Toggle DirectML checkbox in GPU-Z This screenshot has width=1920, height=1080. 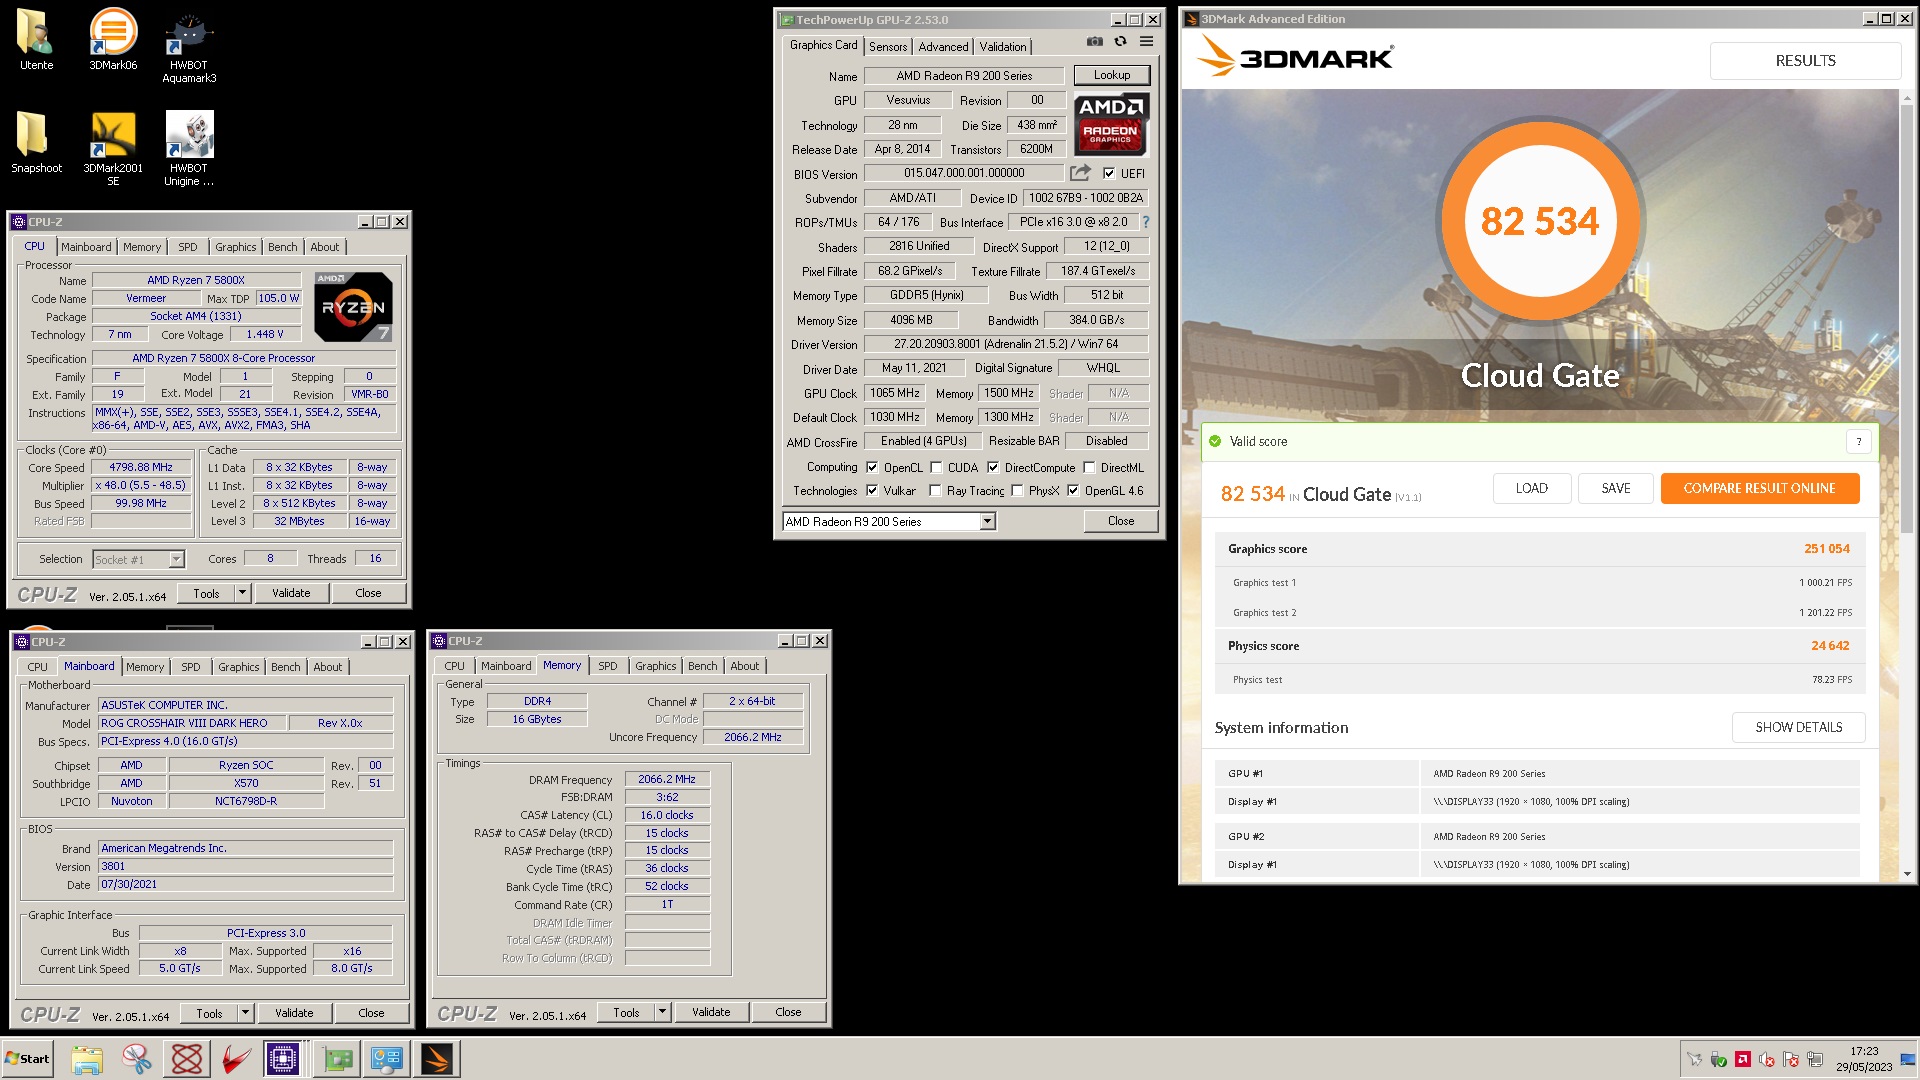click(1089, 467)
